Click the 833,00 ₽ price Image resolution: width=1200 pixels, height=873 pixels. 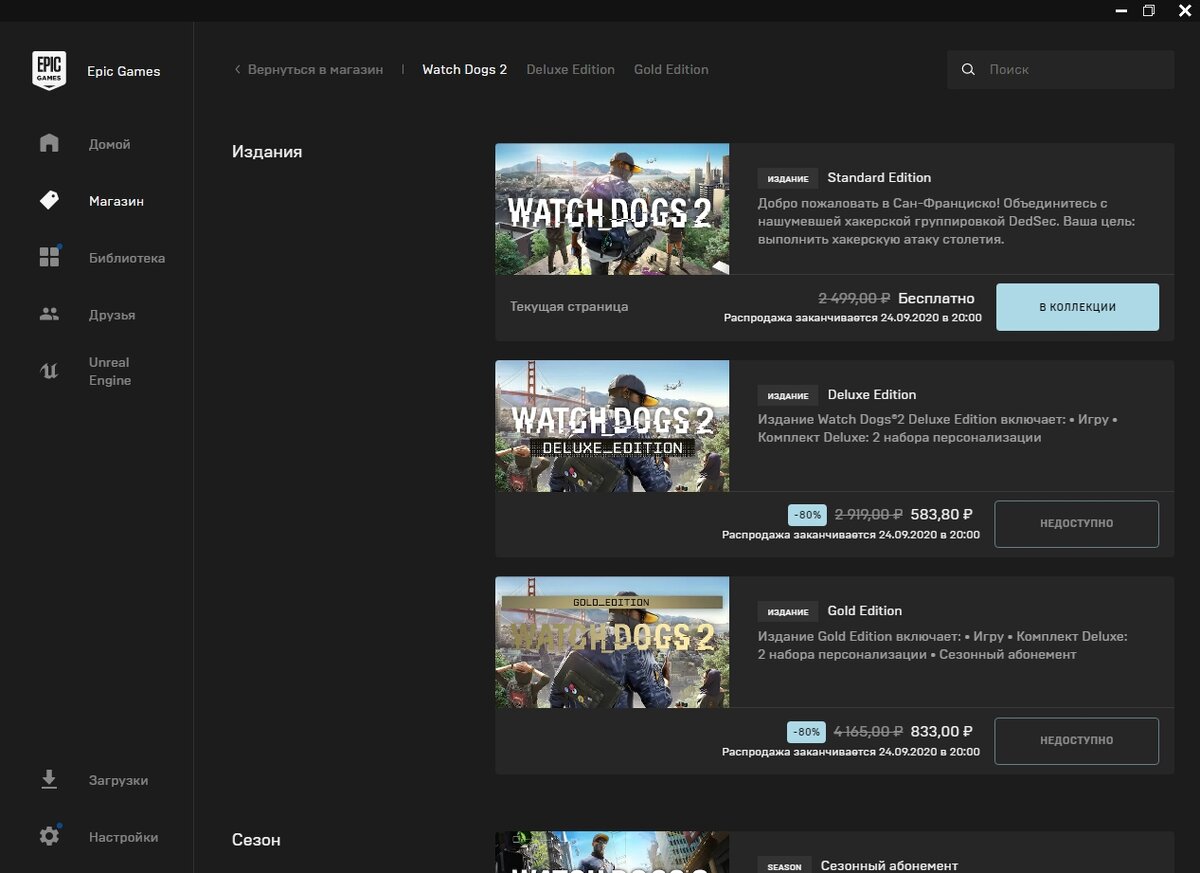[x=942, y=731]
